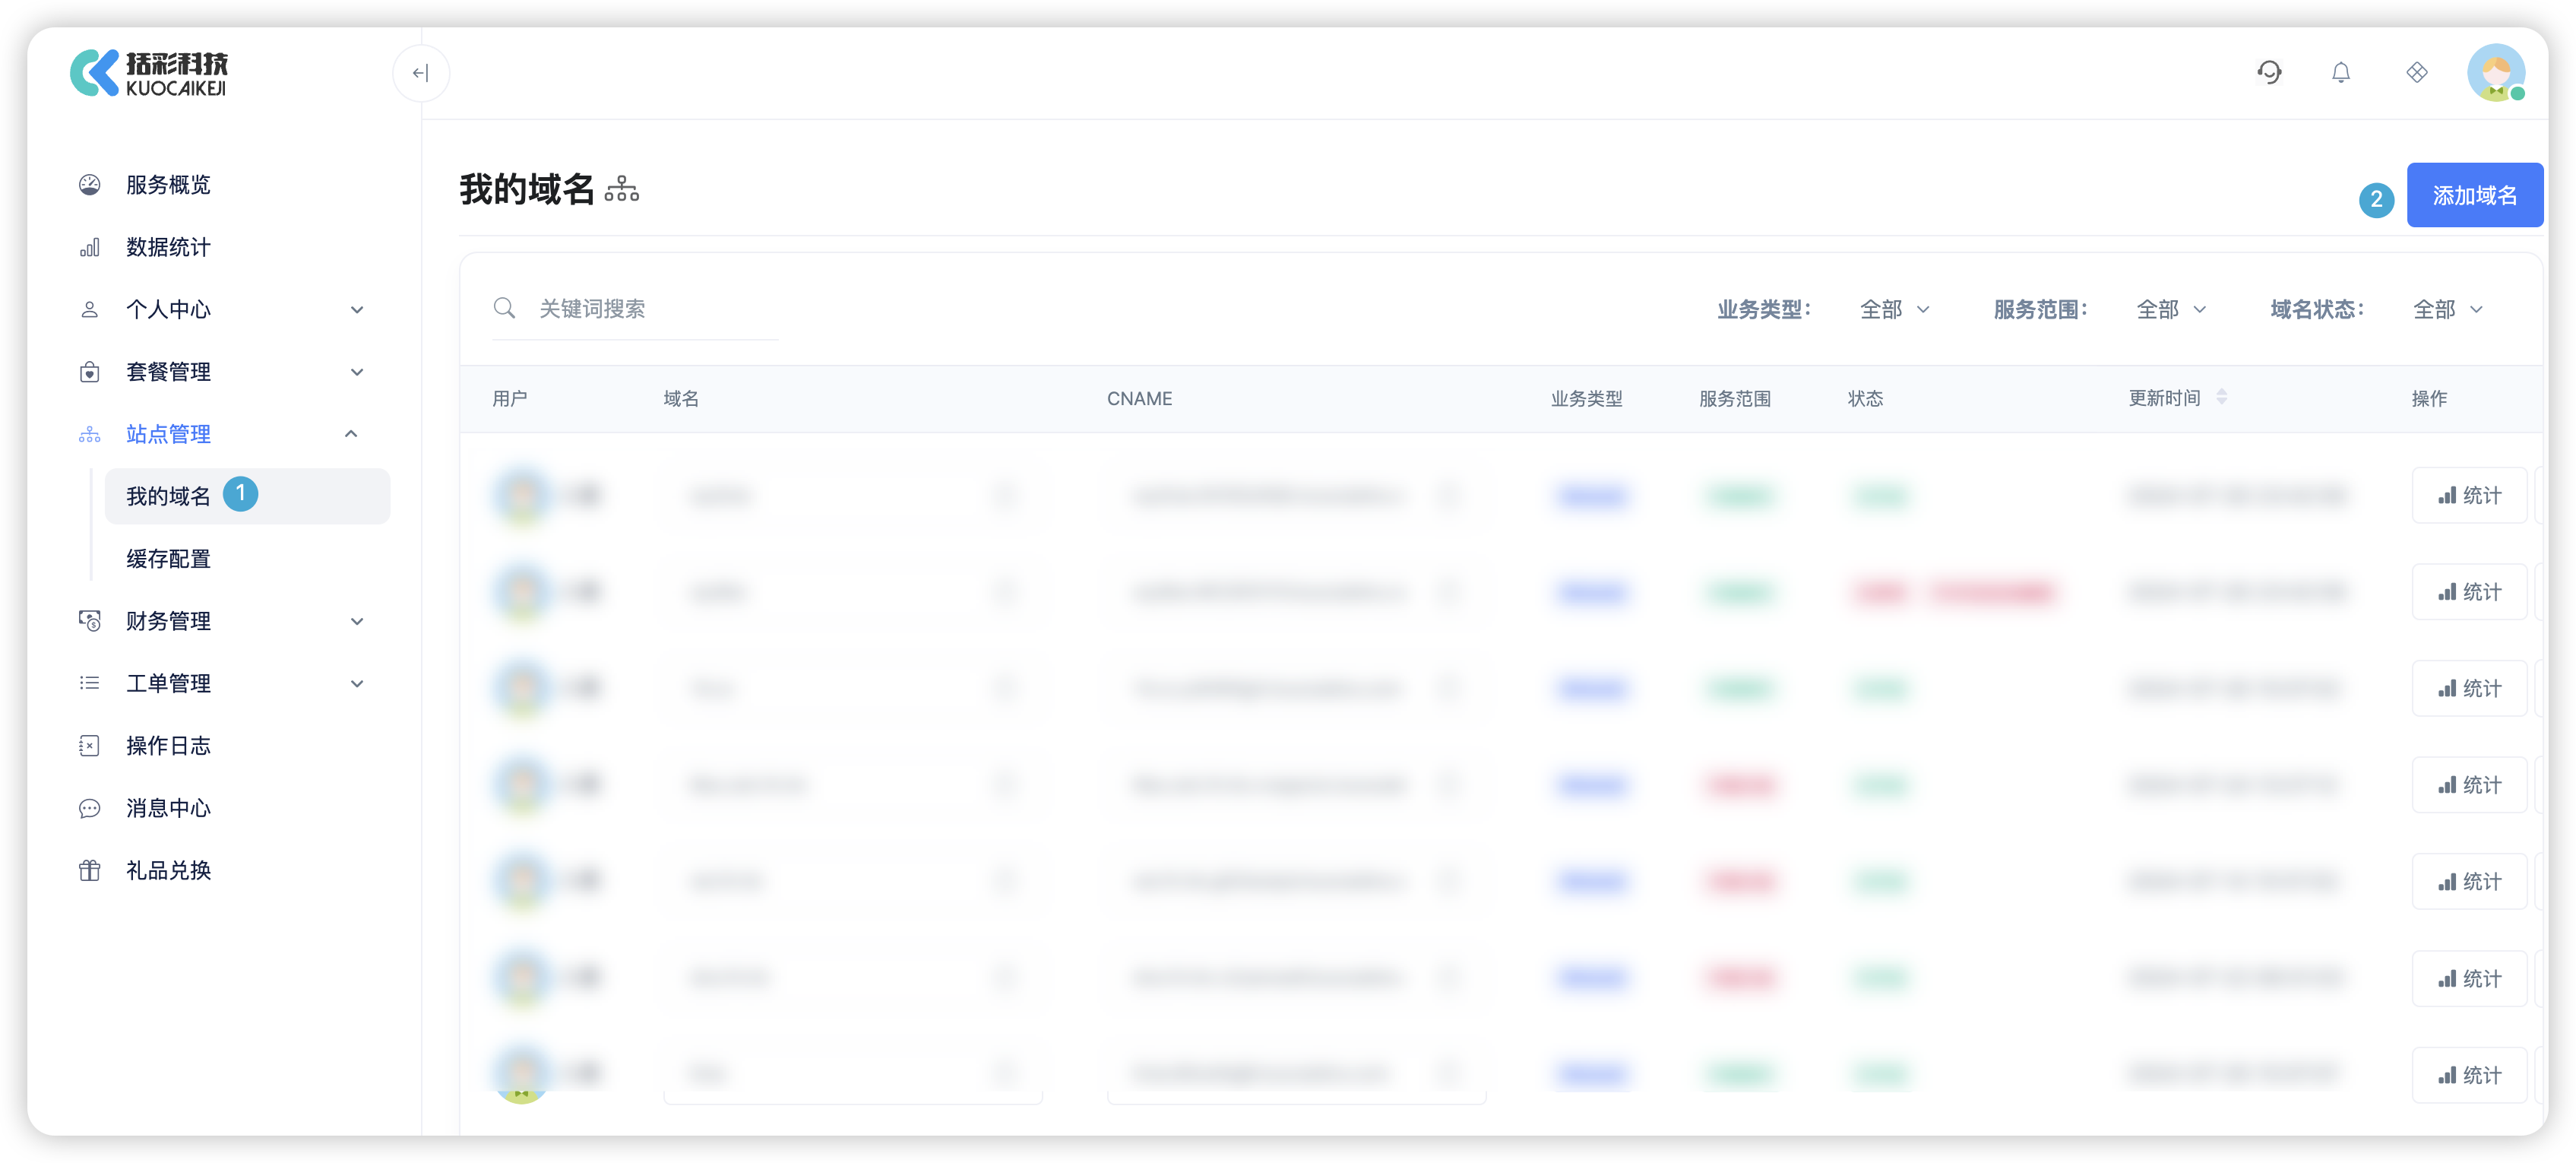Open 数据统计 in the sidebar
Viewport: 2576px width, 1163px height.
point(168,247)
